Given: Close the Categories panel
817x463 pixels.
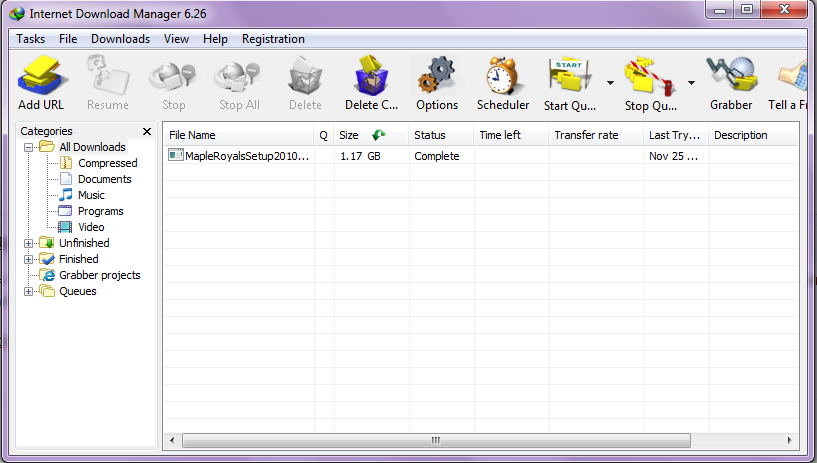Looking at the screenshot, I should point(147,131).
